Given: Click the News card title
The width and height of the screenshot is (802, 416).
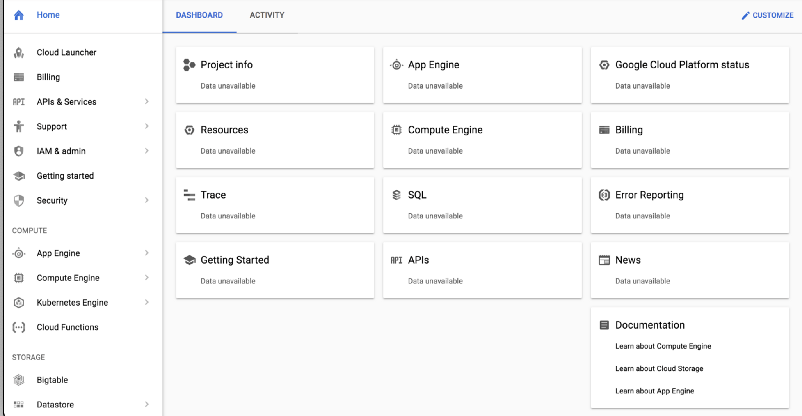Looking at the screenshot, I should click(628, 260).
